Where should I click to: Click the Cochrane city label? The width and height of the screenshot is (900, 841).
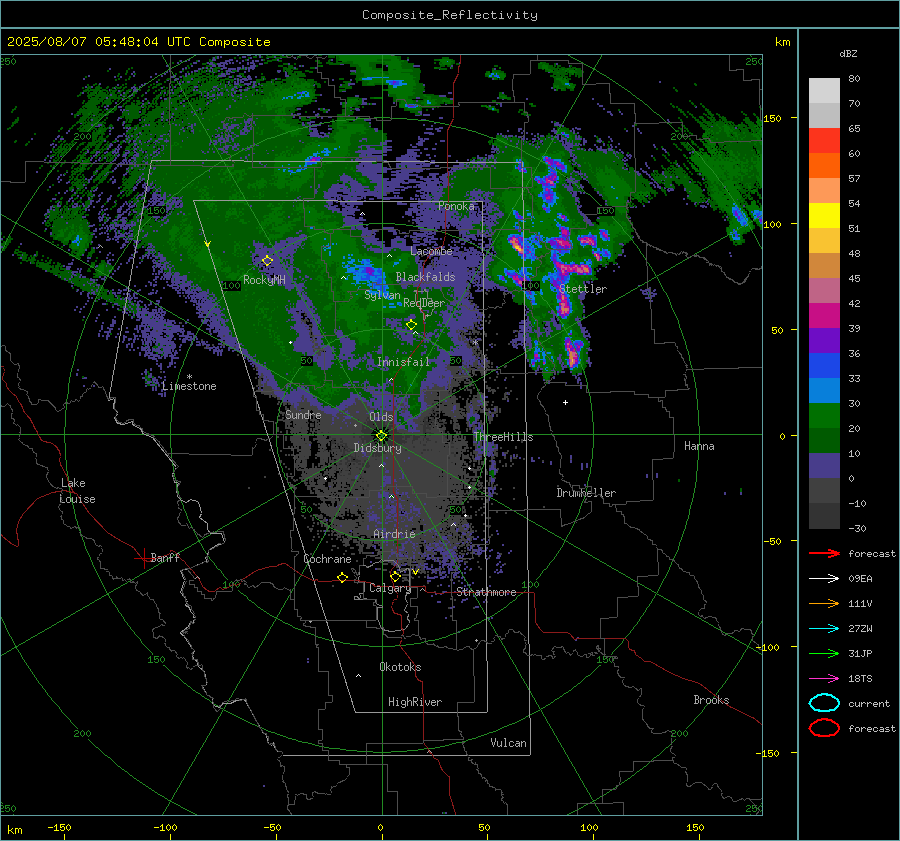click(327, 559)
